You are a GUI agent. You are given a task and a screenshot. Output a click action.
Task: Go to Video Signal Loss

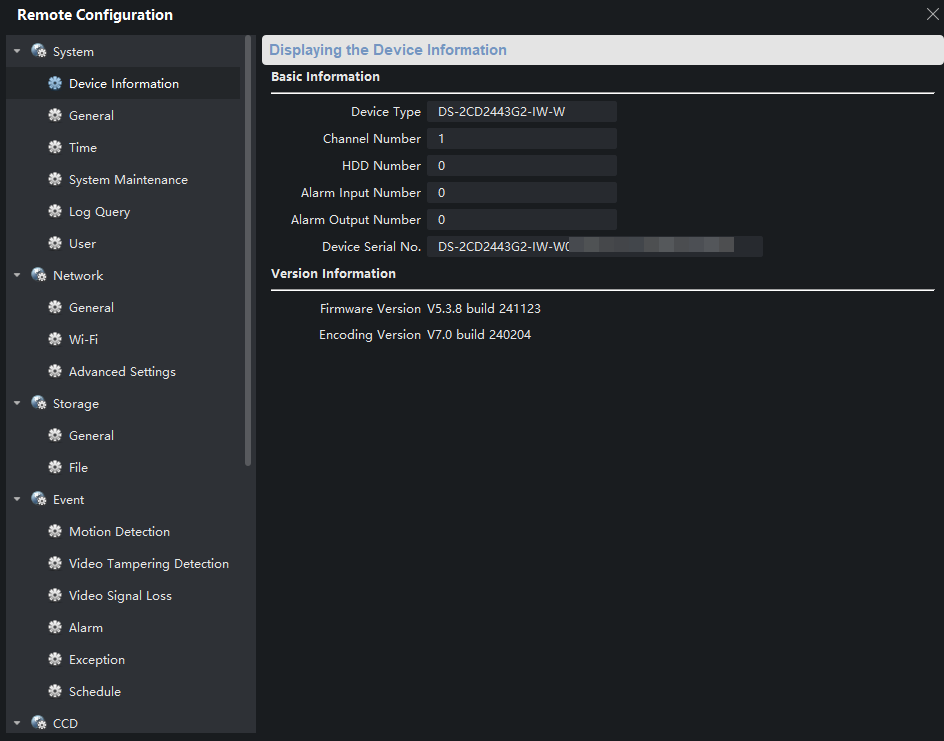click(120, 596)
